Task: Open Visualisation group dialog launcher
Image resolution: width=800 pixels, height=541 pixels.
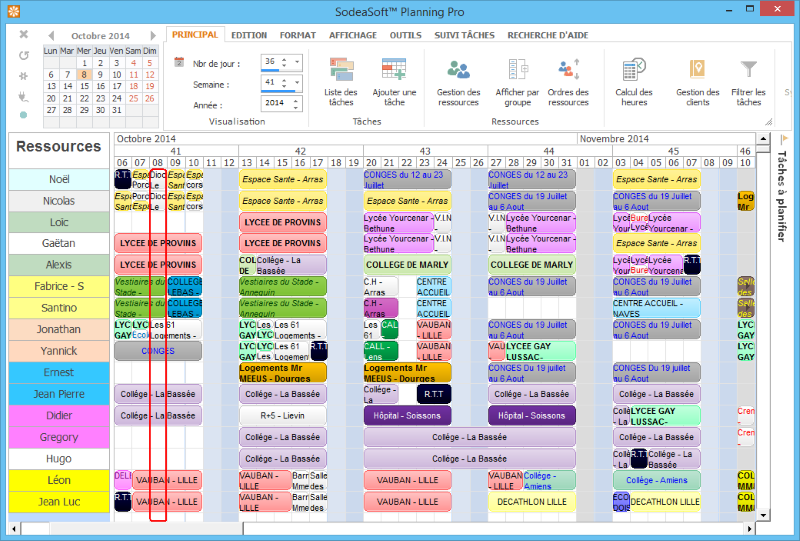Action: click(768, 121)
